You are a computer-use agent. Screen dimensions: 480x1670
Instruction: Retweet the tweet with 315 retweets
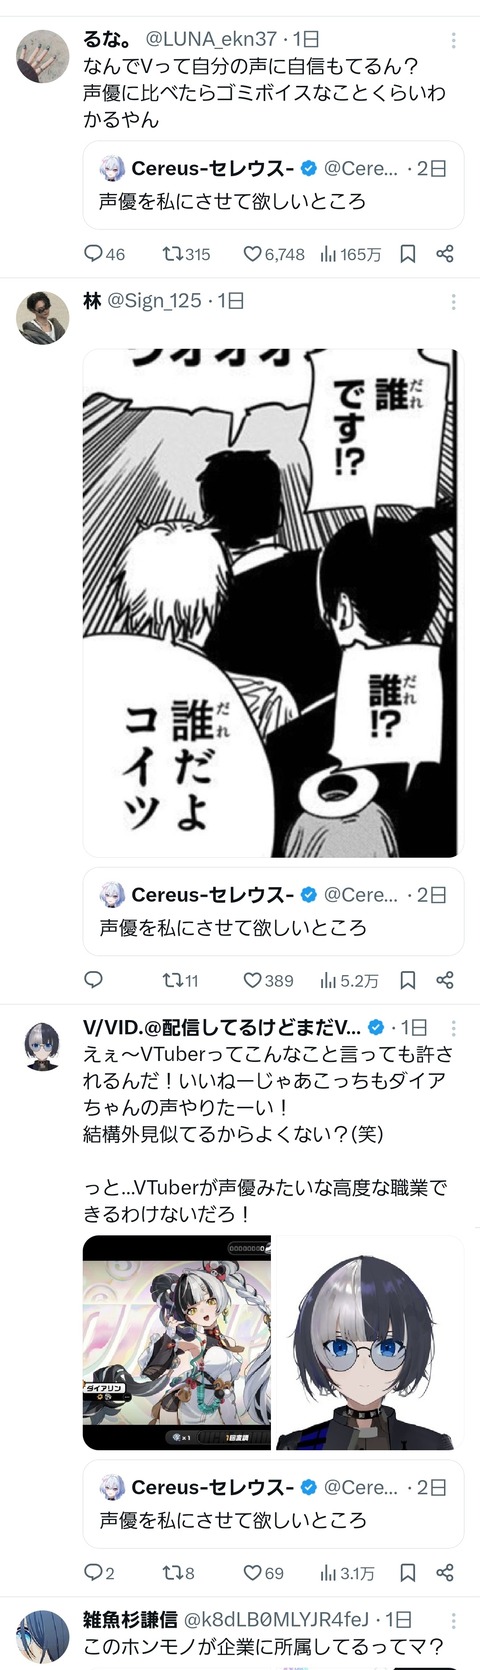[186, 254]
